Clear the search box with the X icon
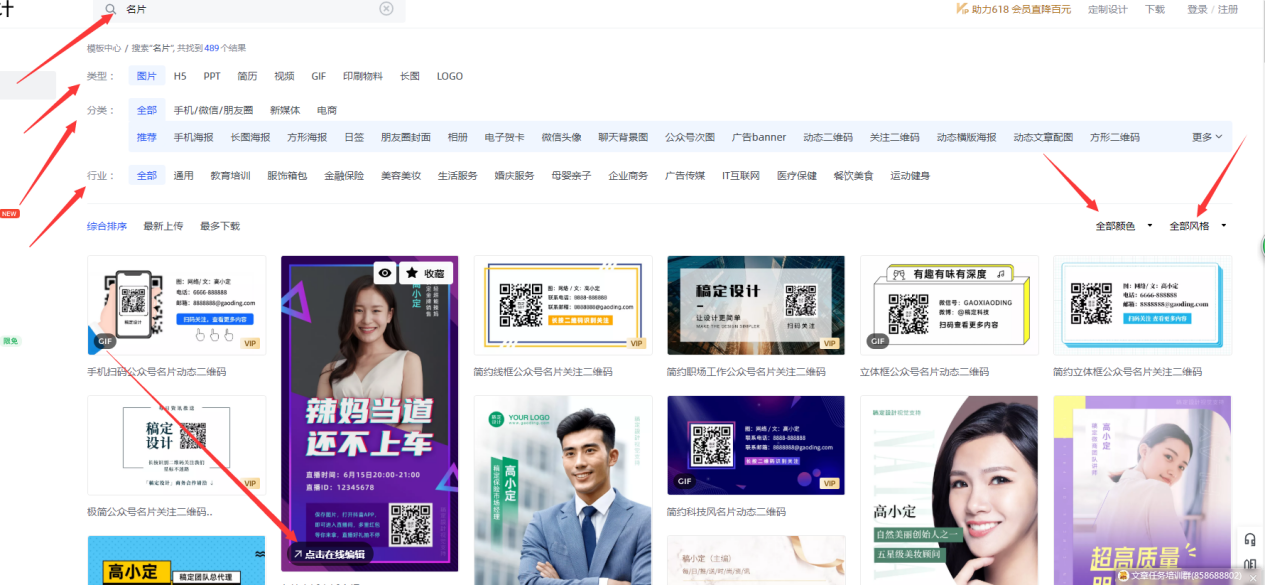This screenshot has width=1265, height=585. (x=386, y=9)
